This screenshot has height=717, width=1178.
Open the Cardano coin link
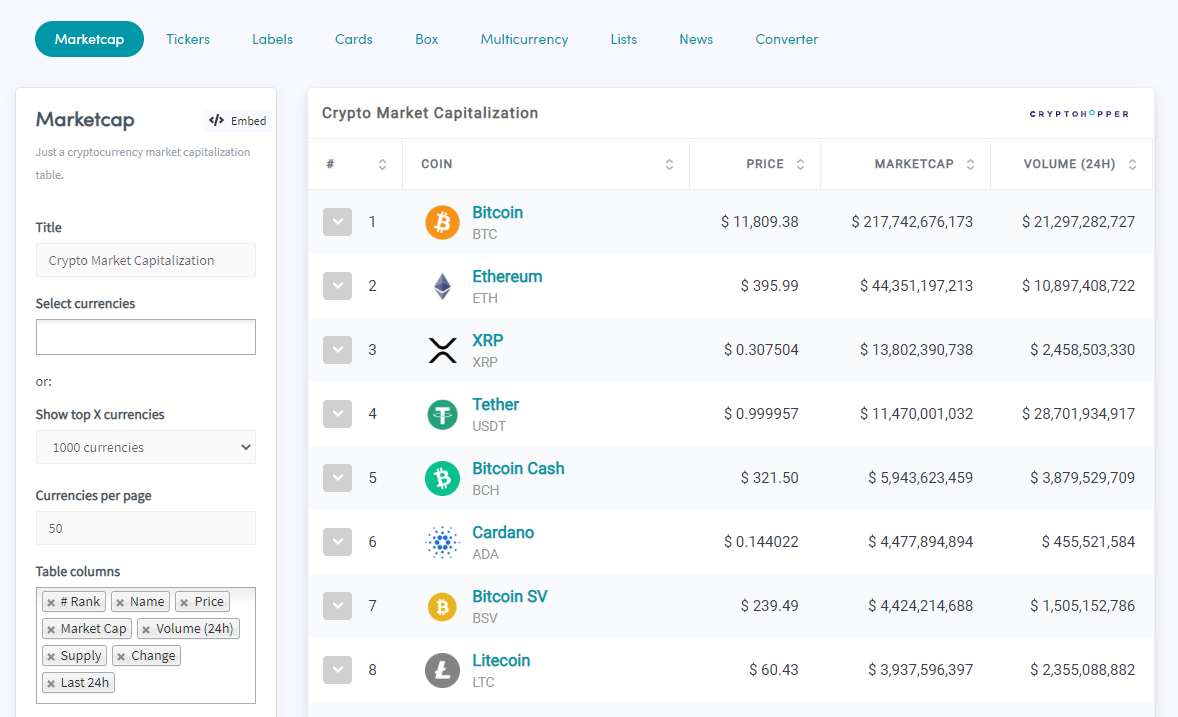pyautogui.click(x=503, y=532)
